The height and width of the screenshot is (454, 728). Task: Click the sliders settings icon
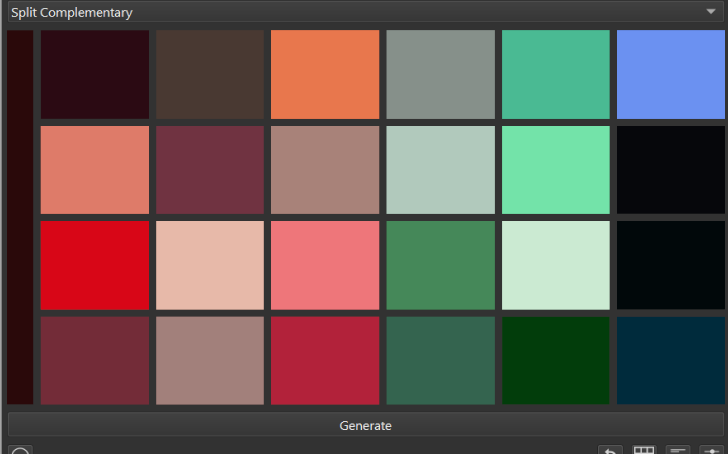click(x=710, y=451)
